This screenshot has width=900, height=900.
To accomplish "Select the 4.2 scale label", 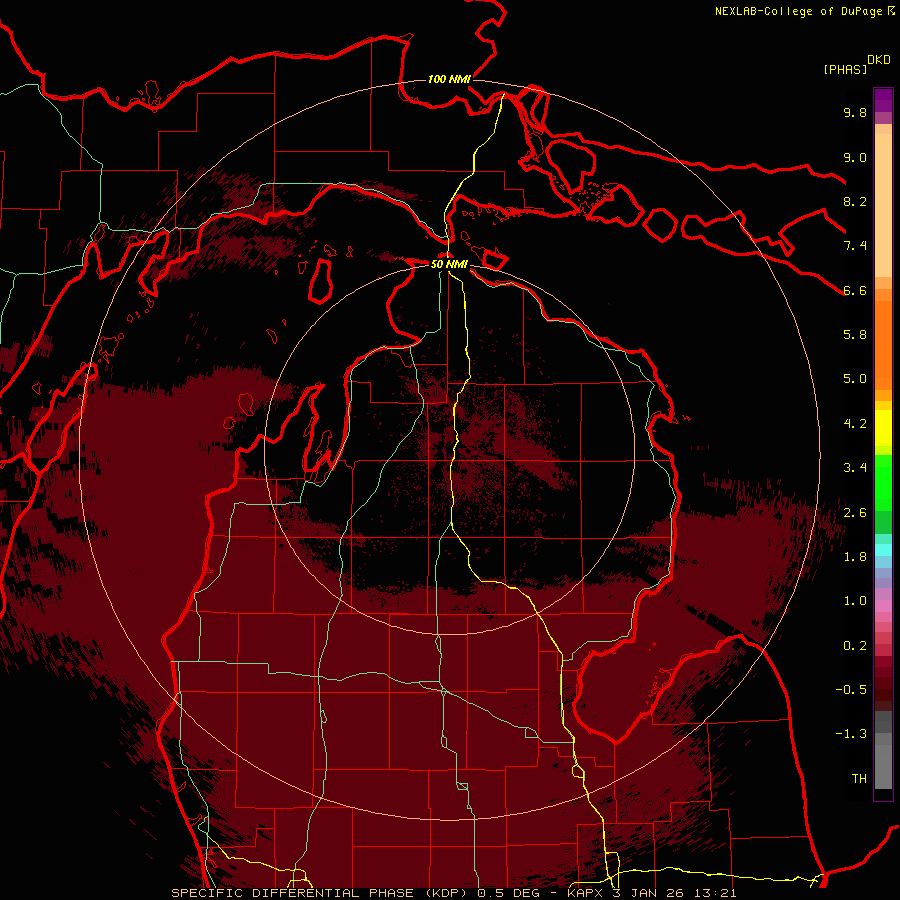I will (855, 424).
